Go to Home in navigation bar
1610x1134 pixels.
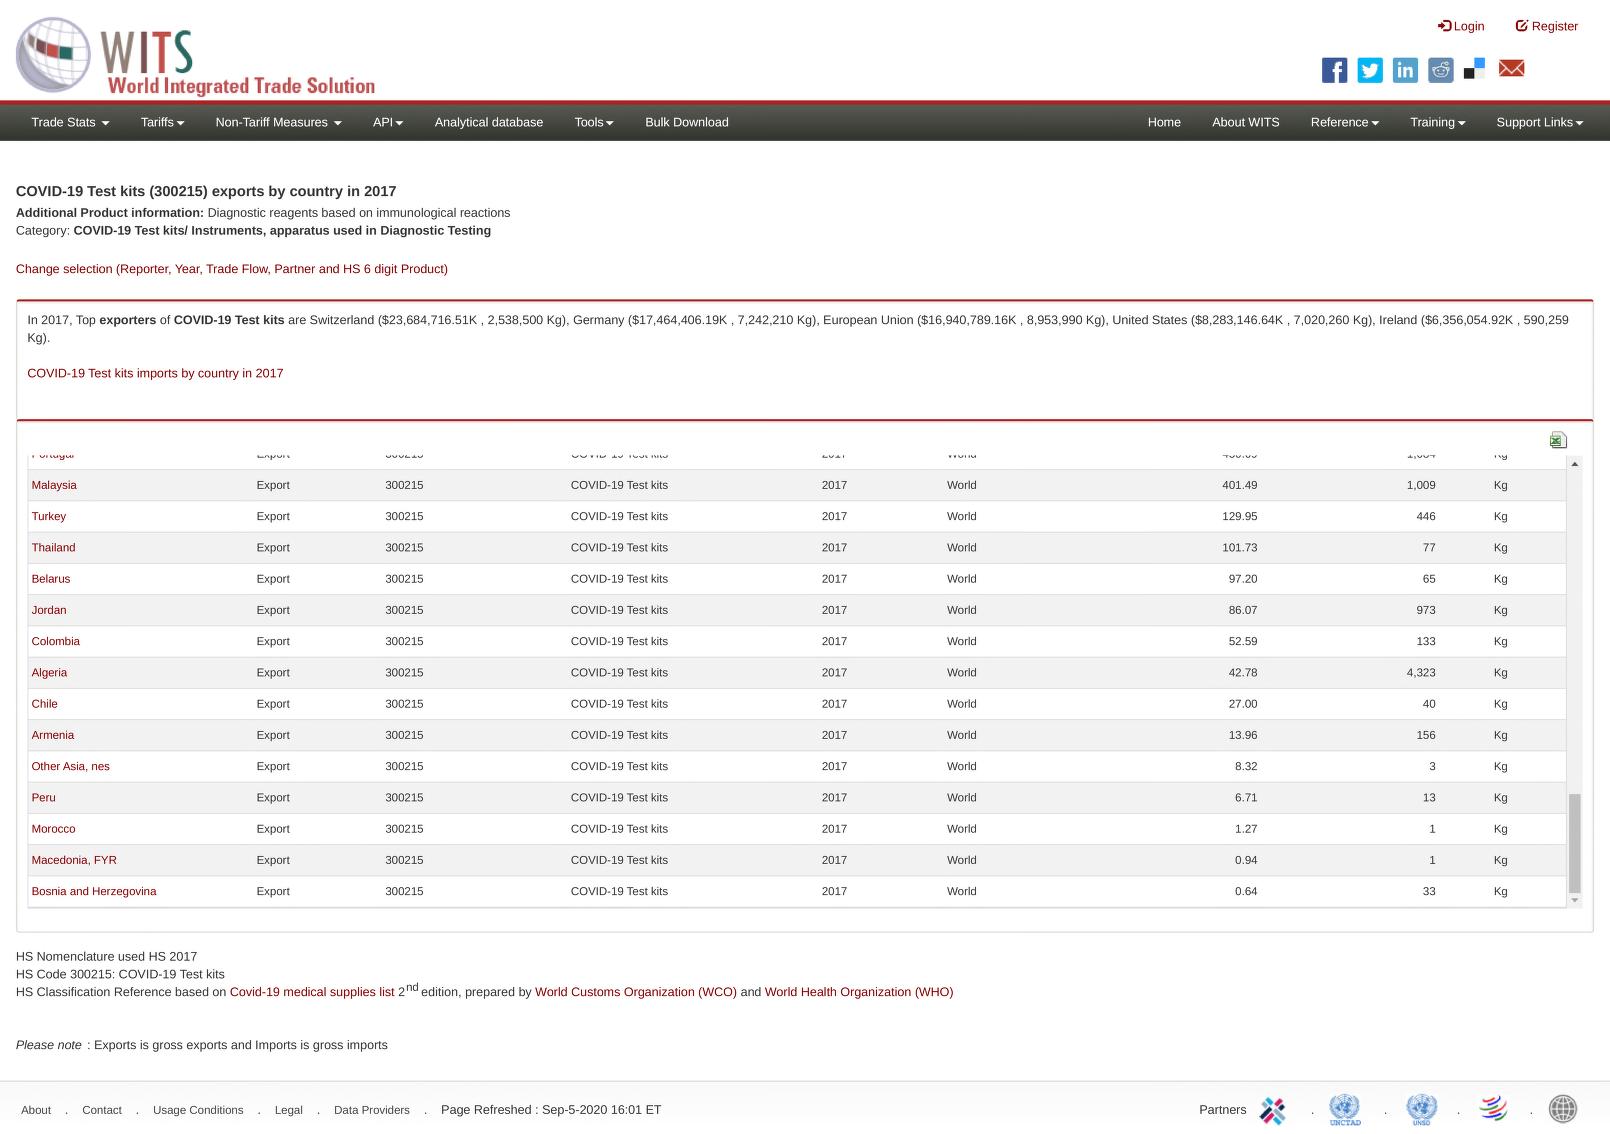coord(1164,122)
